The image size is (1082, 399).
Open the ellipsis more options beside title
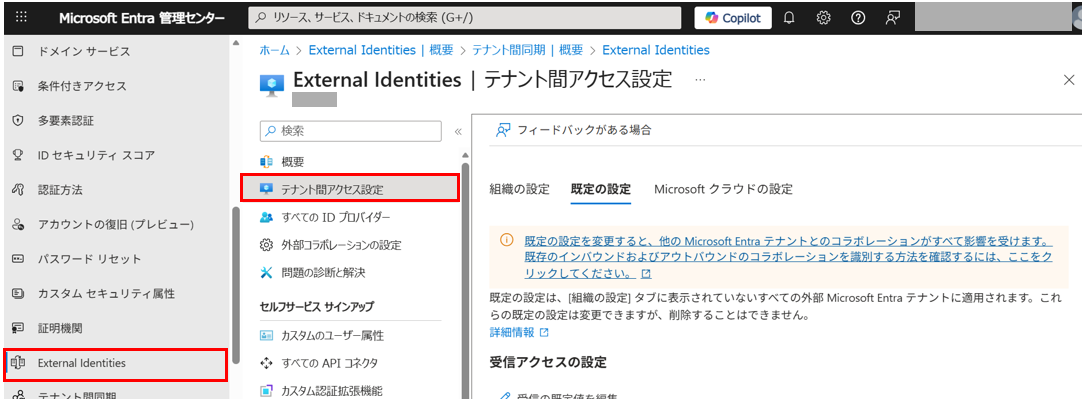700,80
